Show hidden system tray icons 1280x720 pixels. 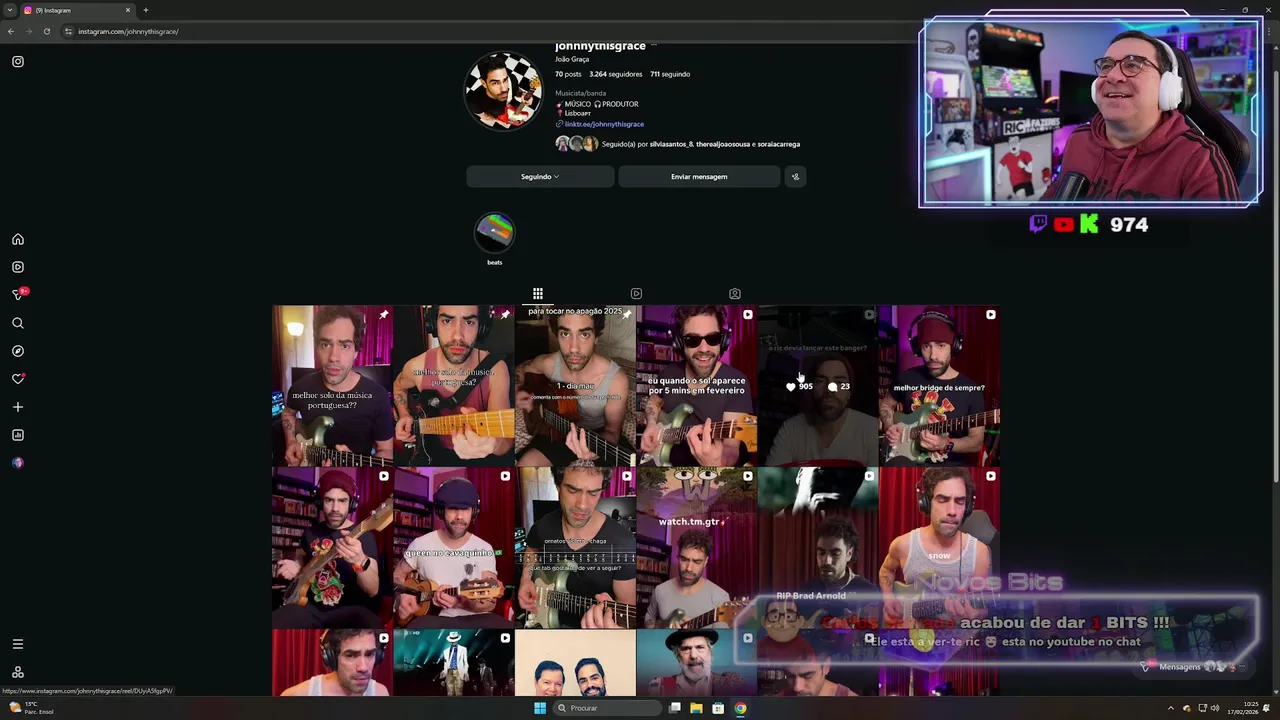click(x=1171, y=708)
